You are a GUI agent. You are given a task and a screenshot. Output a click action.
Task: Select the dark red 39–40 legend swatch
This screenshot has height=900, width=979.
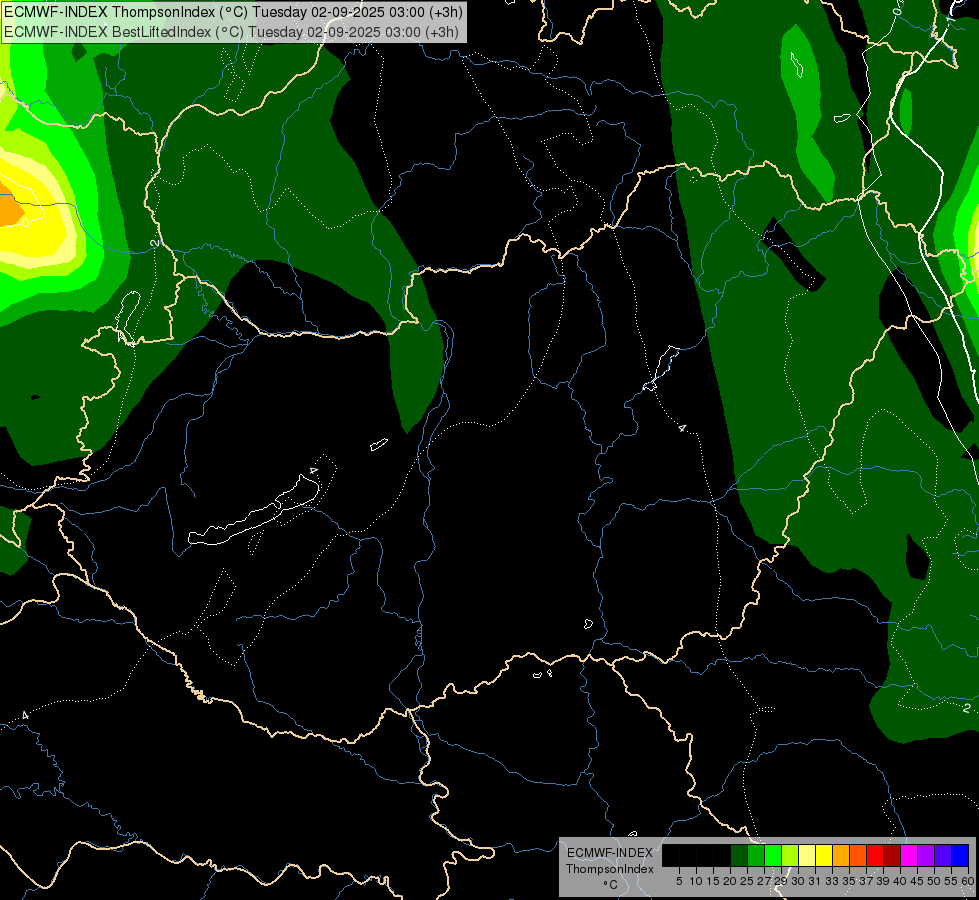point(892,855)
